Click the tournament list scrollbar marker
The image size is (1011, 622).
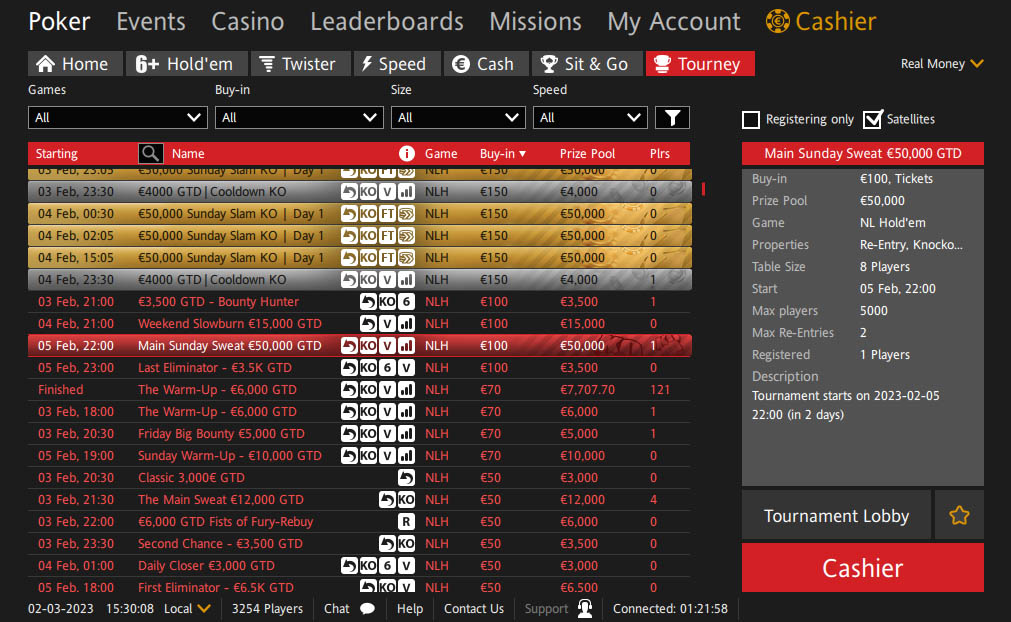(x=703, y=189)
